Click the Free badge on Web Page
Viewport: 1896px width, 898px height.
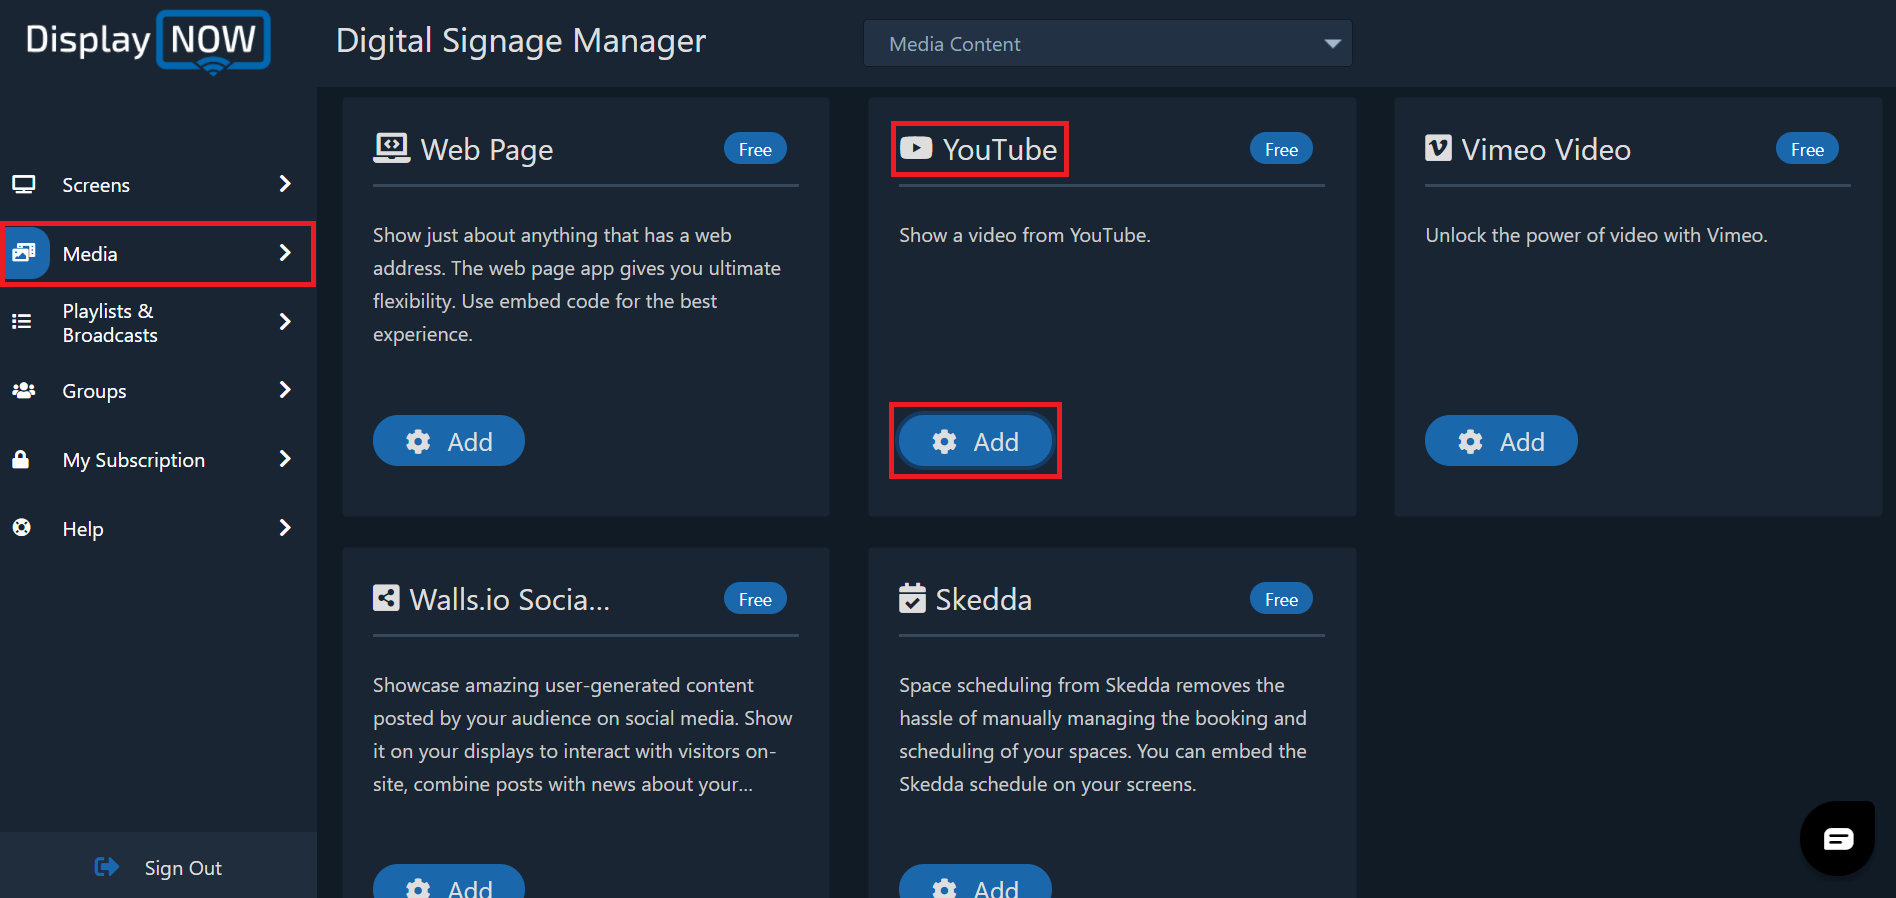click(755, 149)
